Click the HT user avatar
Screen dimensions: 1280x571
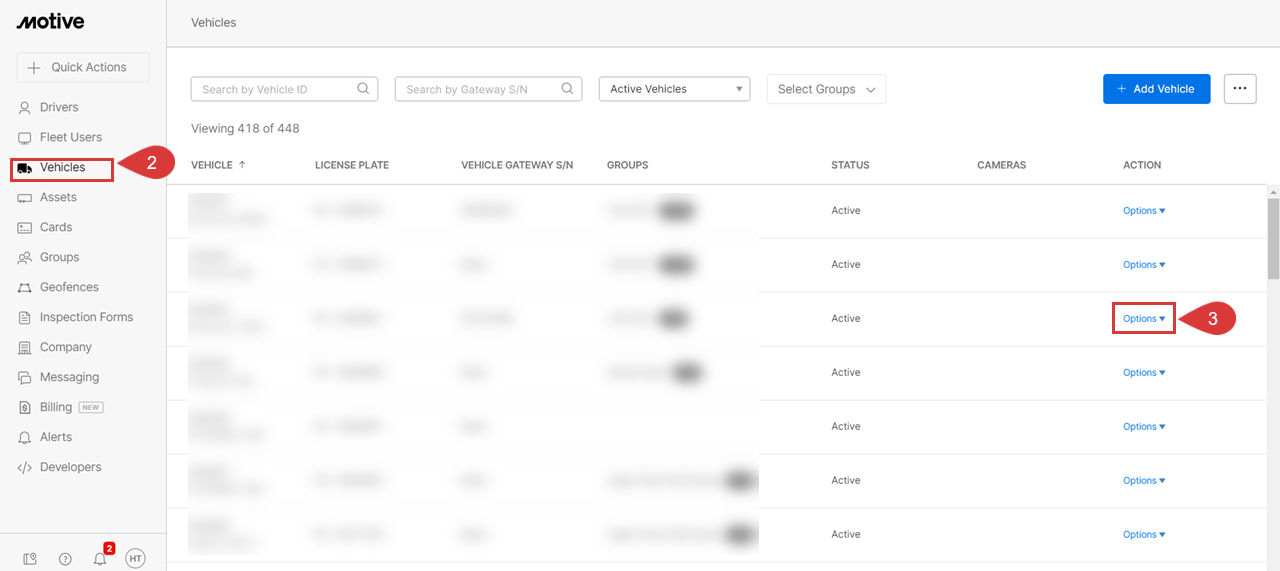pyautogui.click(x=135, y=559)
